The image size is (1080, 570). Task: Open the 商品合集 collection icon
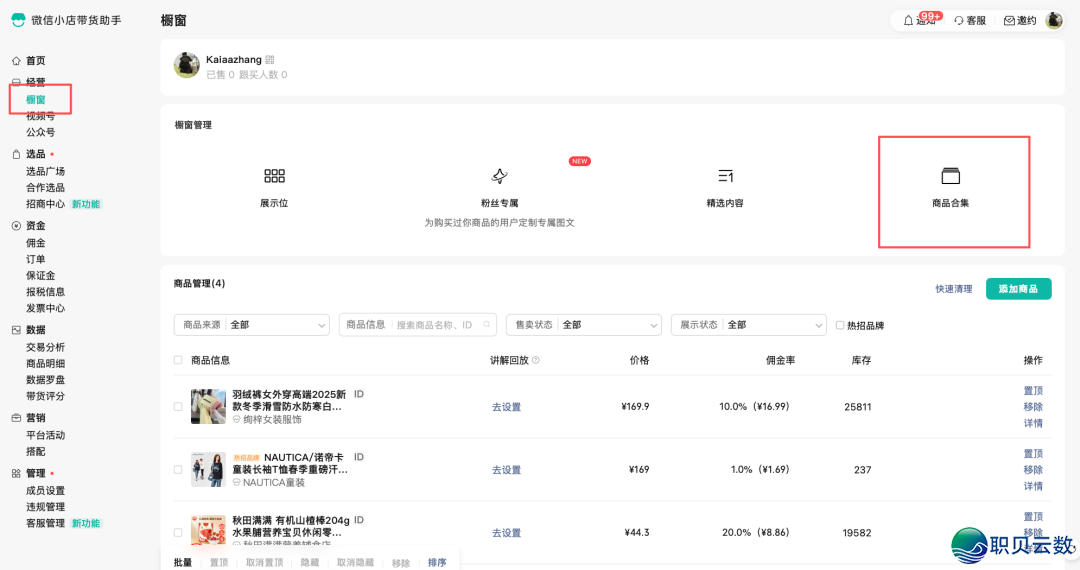coord(950,176)
